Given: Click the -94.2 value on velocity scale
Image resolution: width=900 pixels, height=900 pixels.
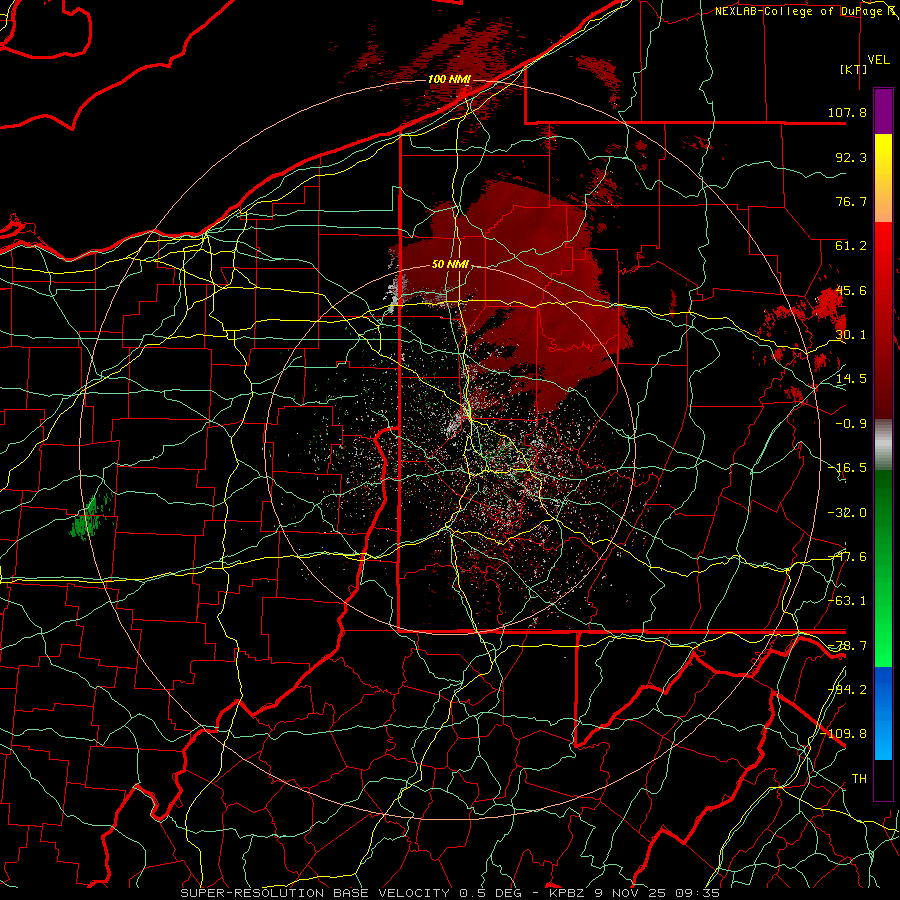Looking at the screenshot, I should pyautogui.click(x=847, y=690).
